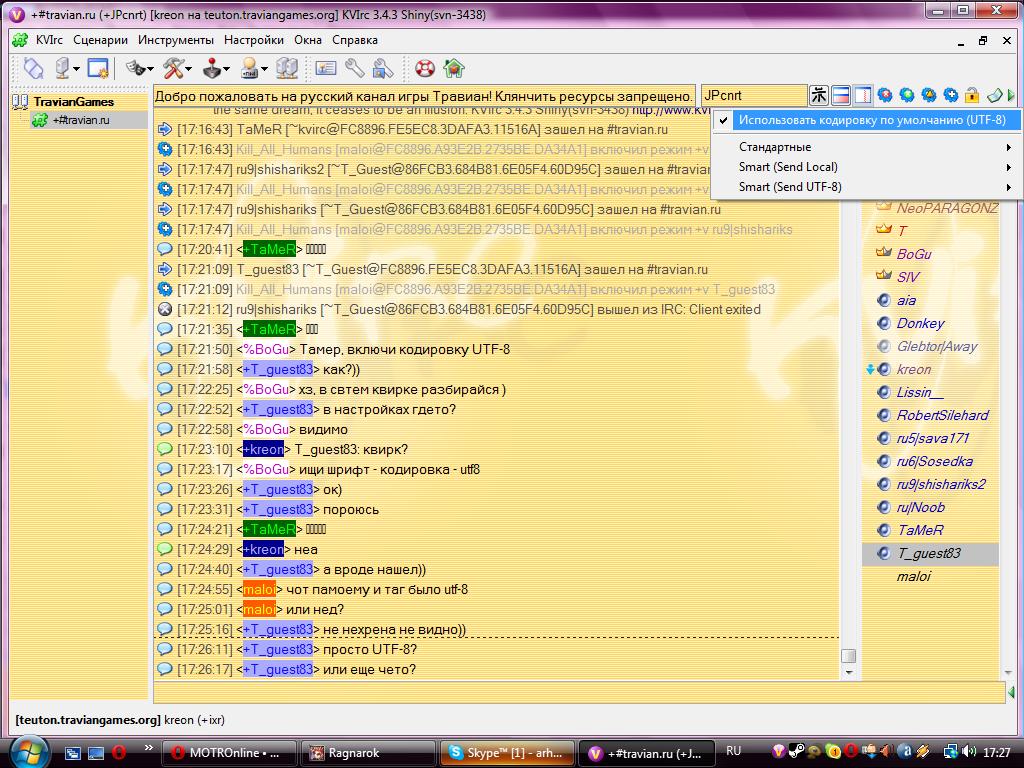1024x768 pixels.
Task: Click the open padlock channel icon
Action: 972,95
